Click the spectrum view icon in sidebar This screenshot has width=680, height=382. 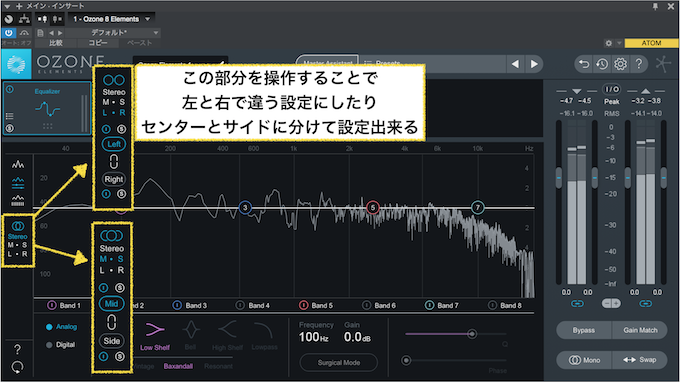(x=18, y=164)
